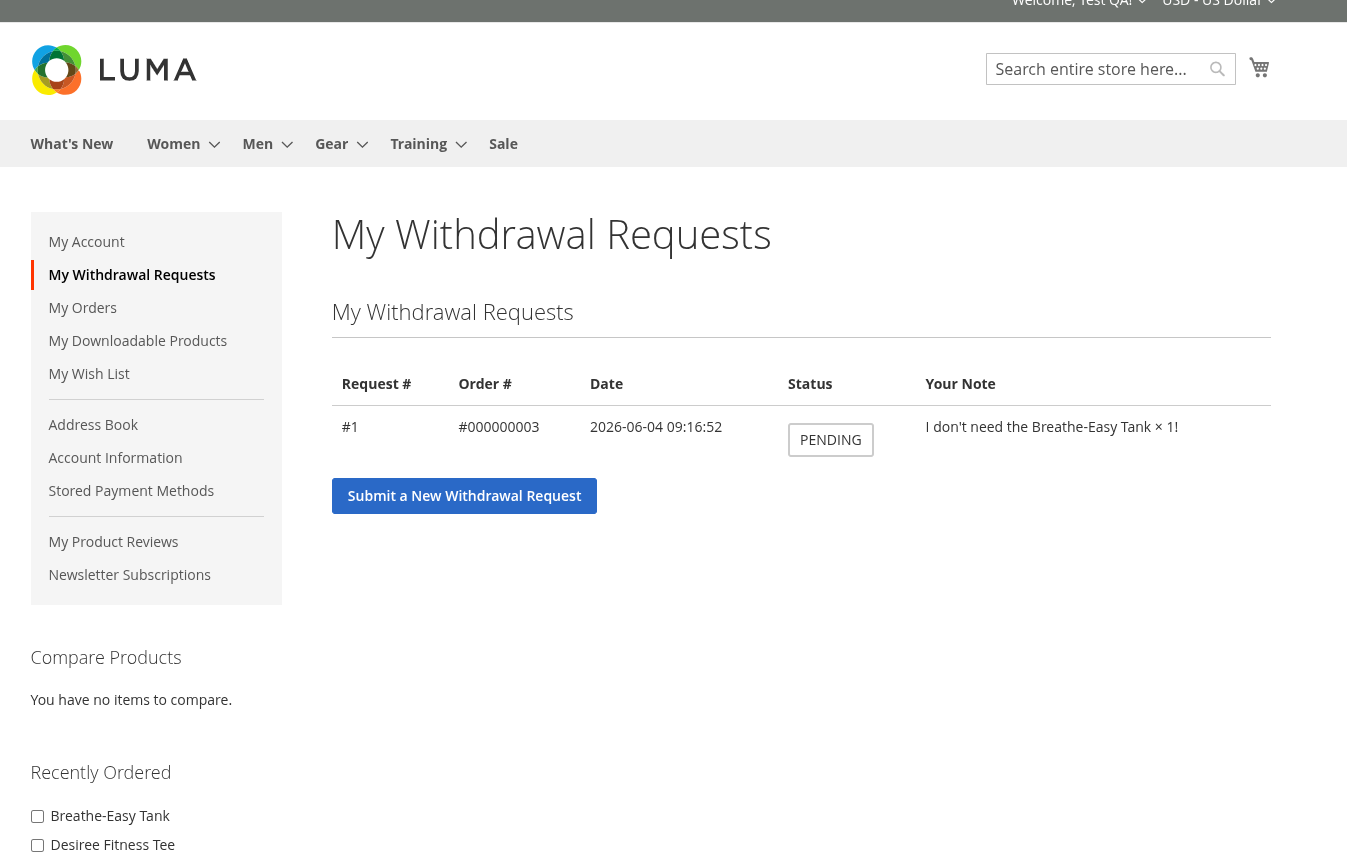This screenshot has width=1347, height=860.
Task: Click the Compare Products heading
Action: pyautogui.click(x=106, y=658)
